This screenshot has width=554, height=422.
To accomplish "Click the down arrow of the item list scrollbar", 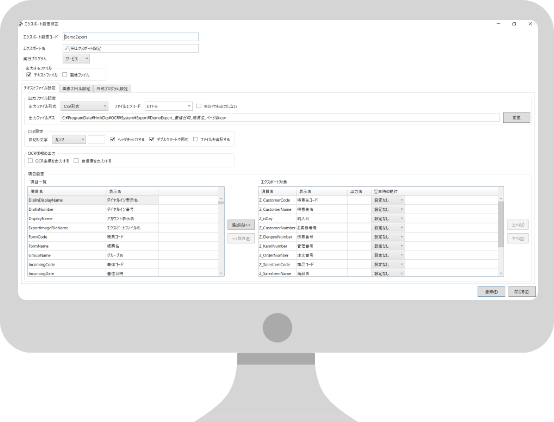I will pyautogui.click(x=221, y=273).
